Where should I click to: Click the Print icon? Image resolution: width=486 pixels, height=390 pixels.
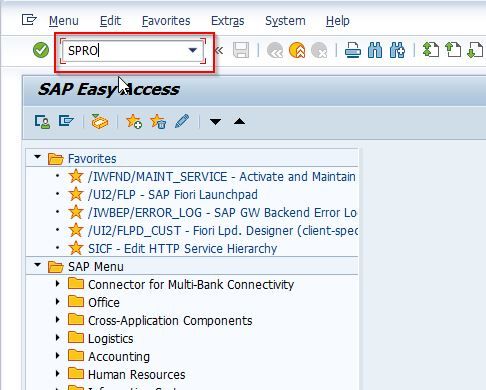(353, 50)
